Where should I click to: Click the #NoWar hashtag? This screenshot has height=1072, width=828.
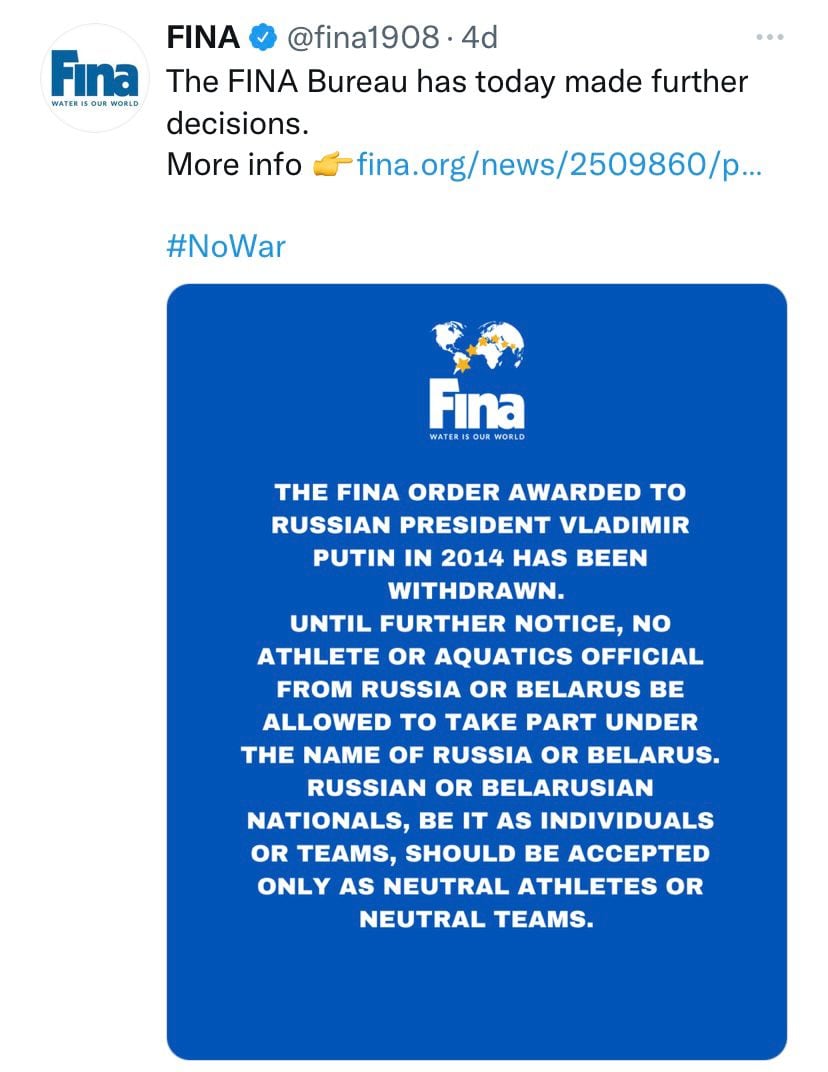(225, 243)
